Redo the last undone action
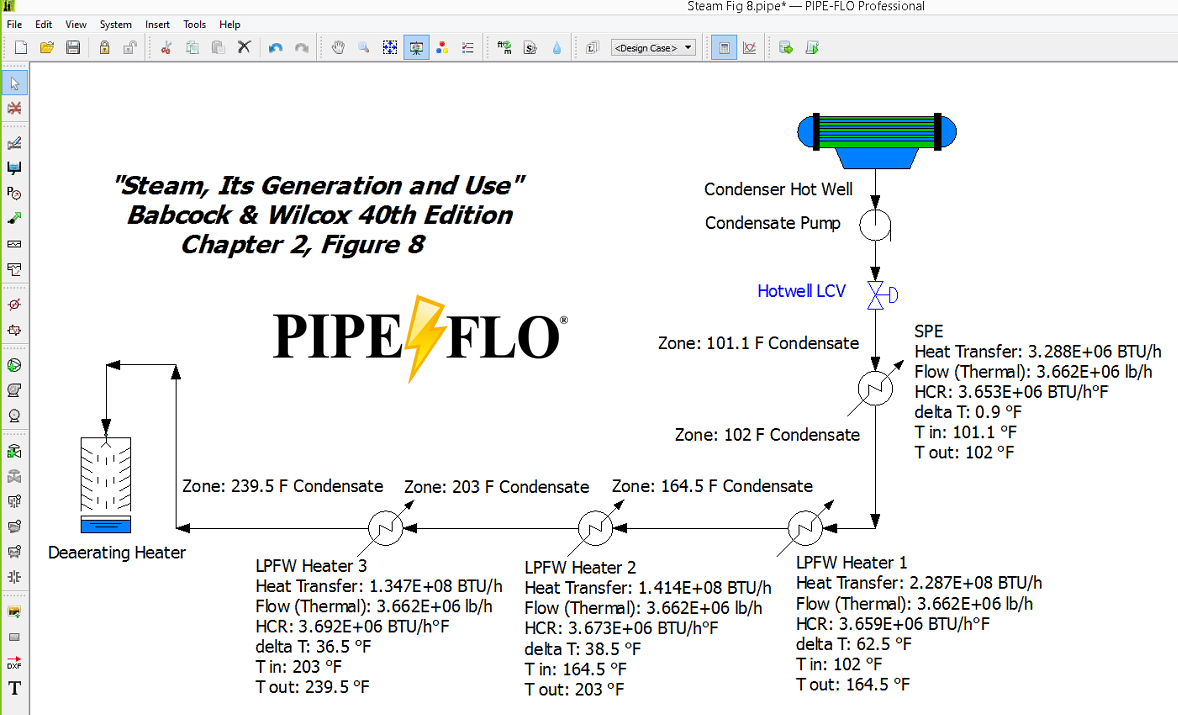Screen dimensions: 1178x715 301,47
